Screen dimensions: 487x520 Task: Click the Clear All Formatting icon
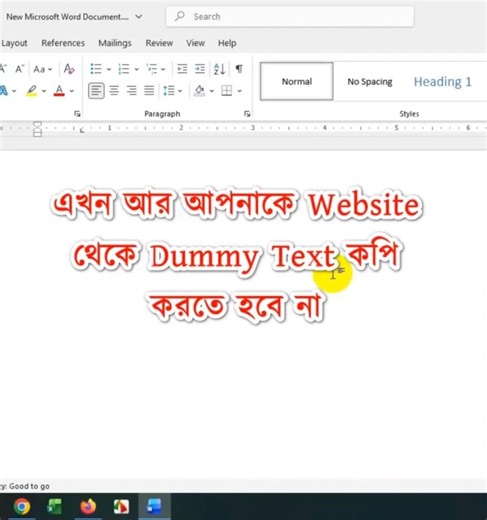(69, 69)
